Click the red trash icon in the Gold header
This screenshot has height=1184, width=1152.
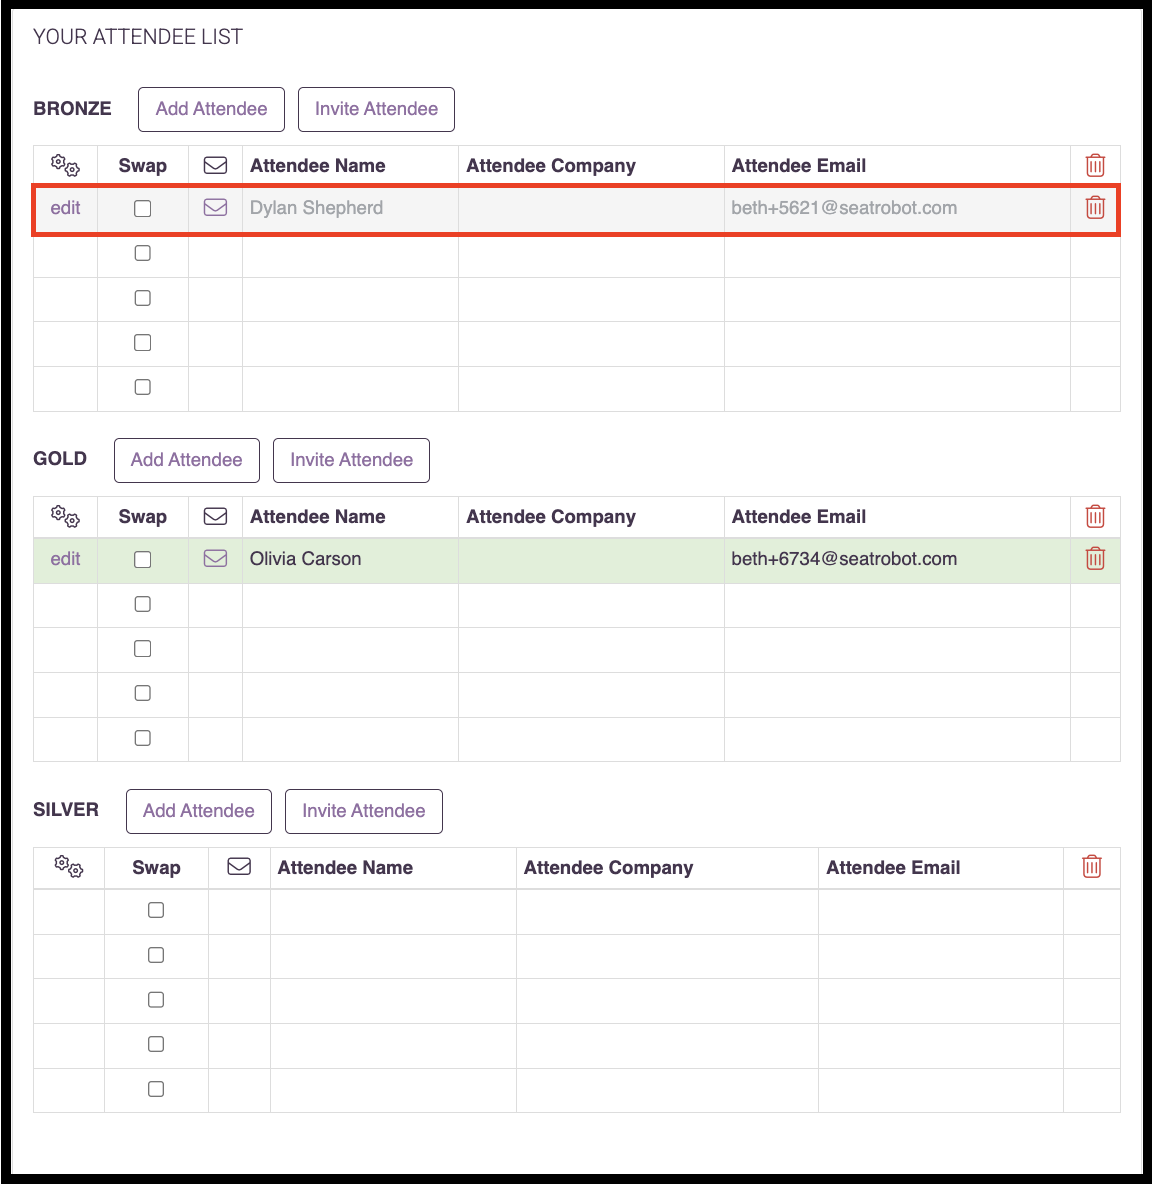point(1095,516)
